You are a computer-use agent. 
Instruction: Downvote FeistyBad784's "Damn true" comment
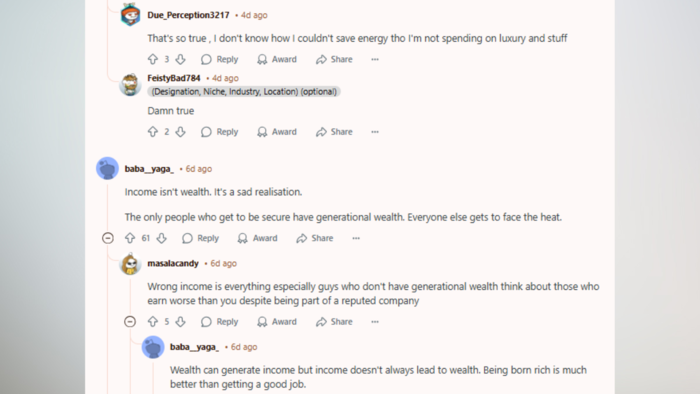pyautogui.click(x=180, y=132)
